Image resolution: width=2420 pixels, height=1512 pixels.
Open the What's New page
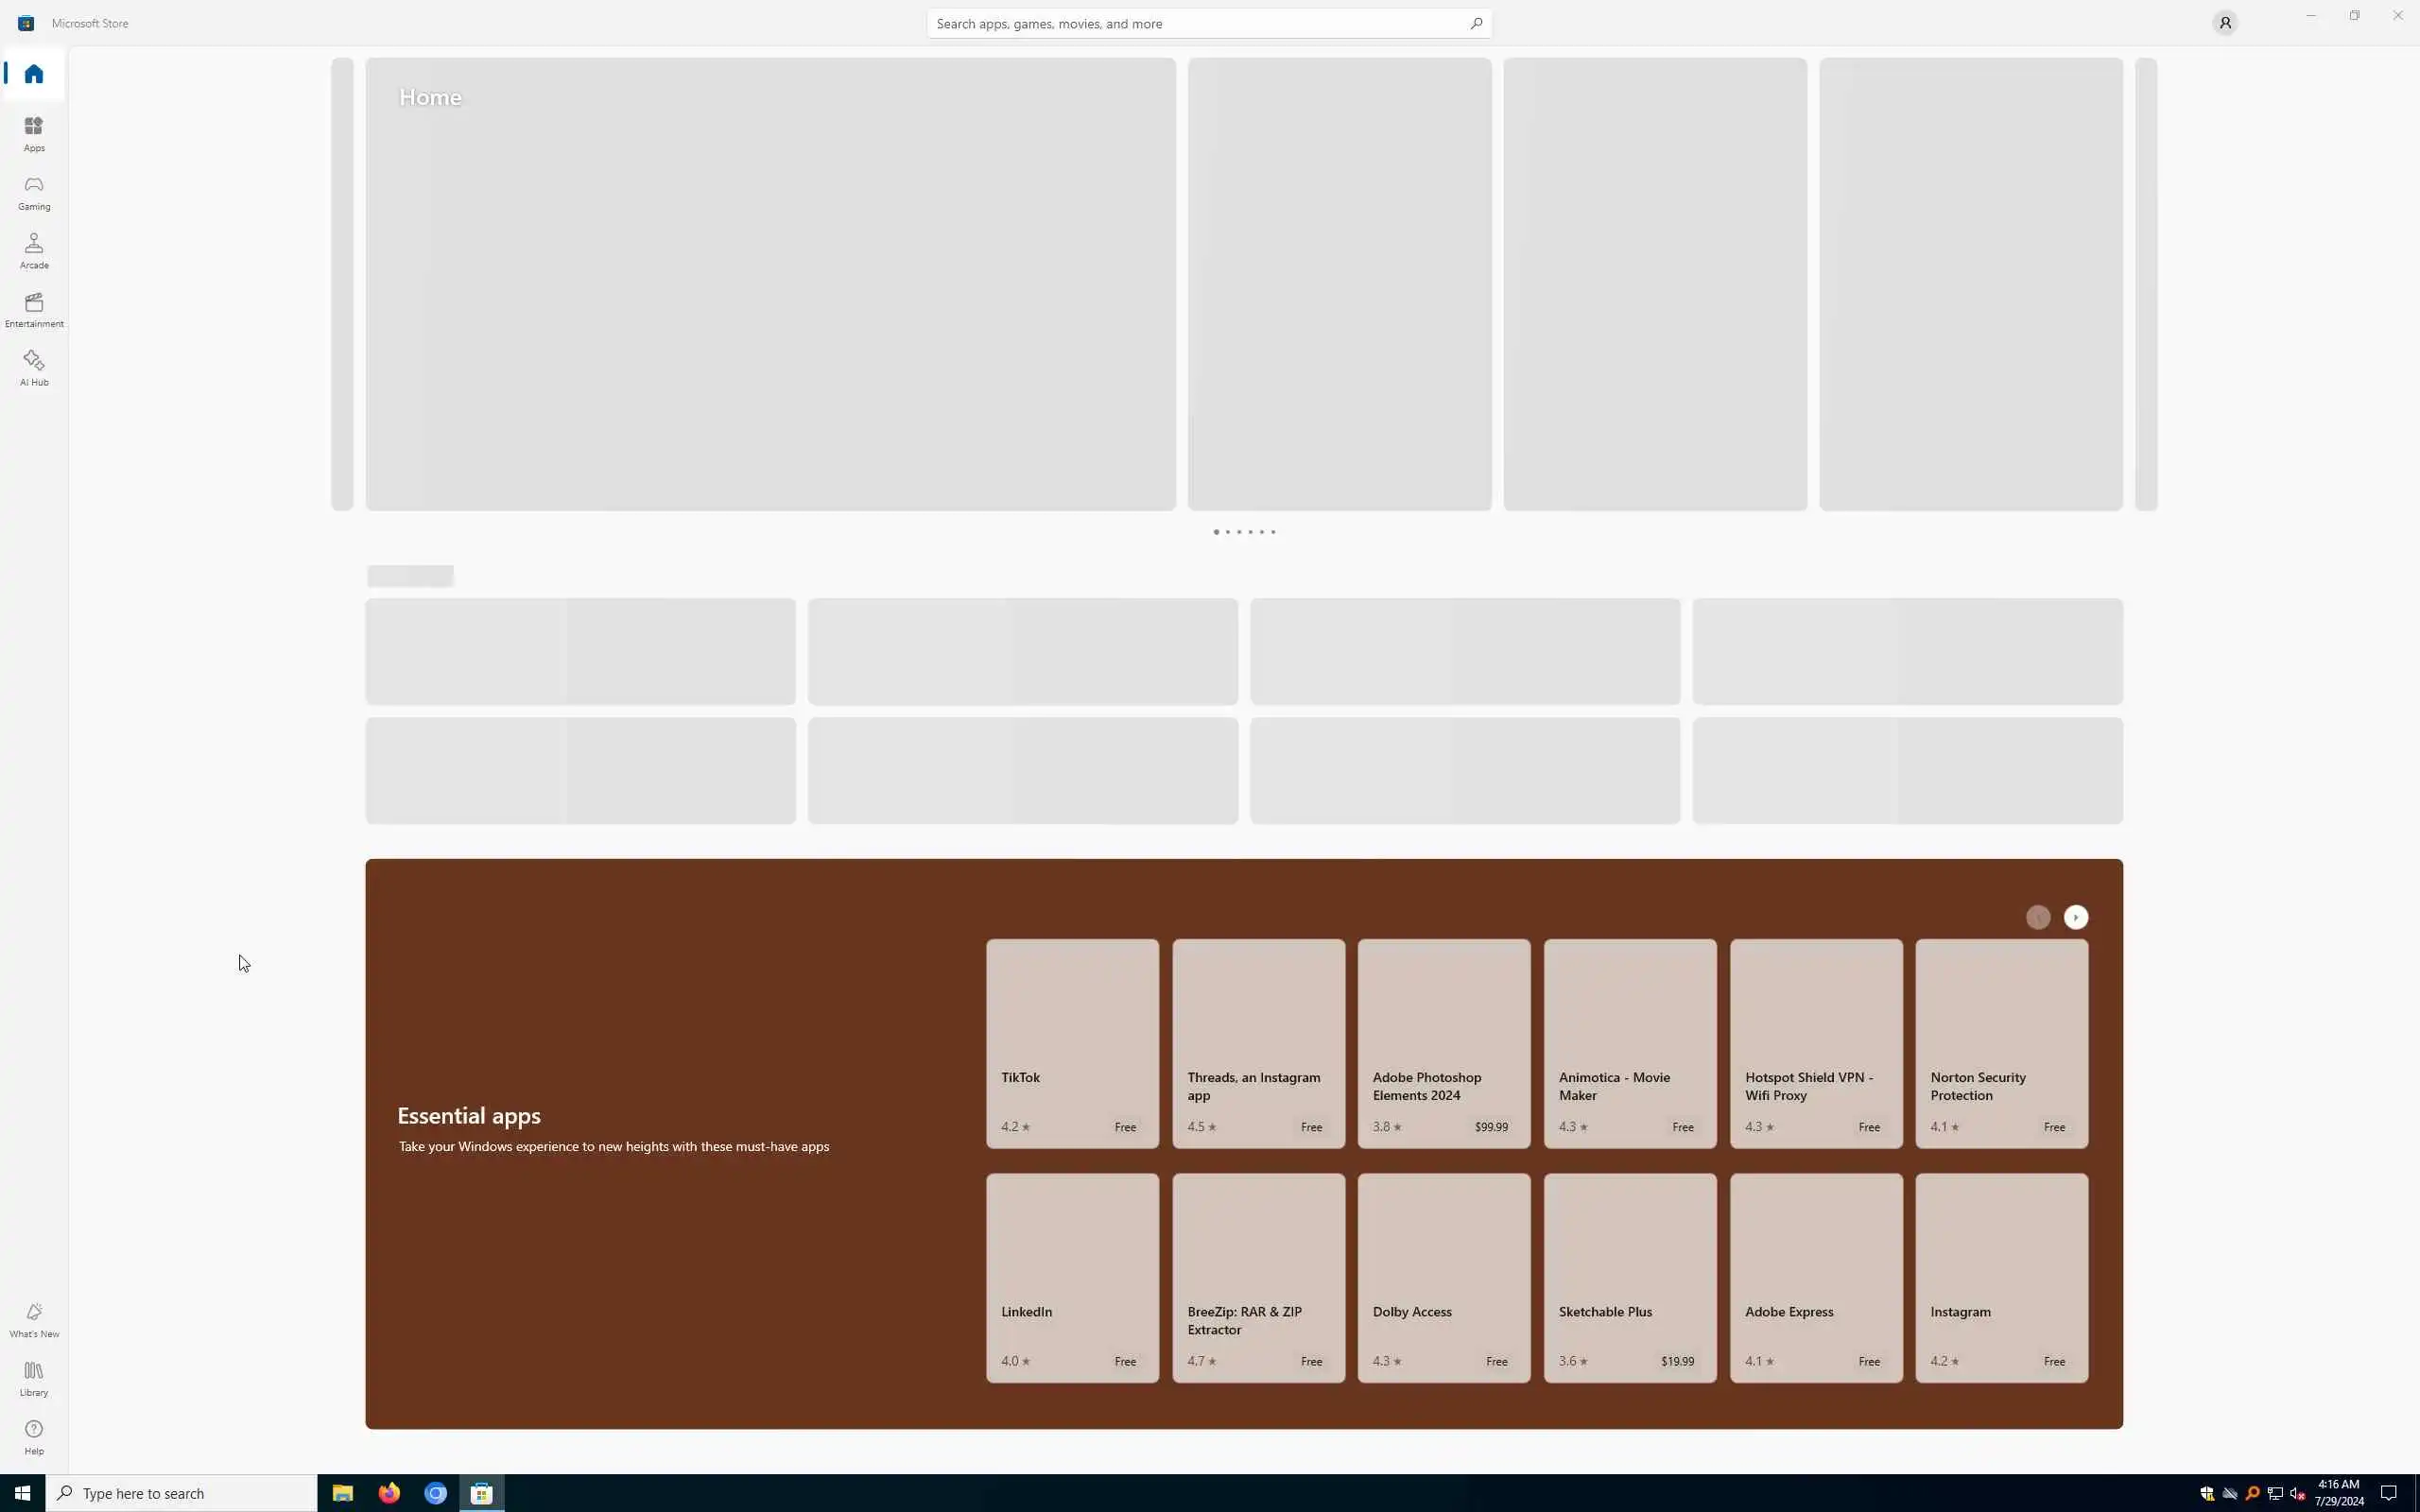pyautogui.click(x=34, y=1319)
